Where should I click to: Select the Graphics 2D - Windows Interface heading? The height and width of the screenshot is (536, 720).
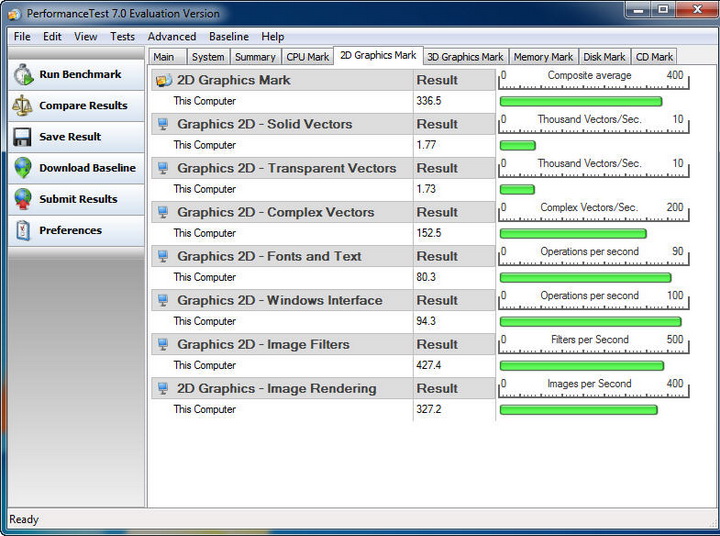(280, 300)
